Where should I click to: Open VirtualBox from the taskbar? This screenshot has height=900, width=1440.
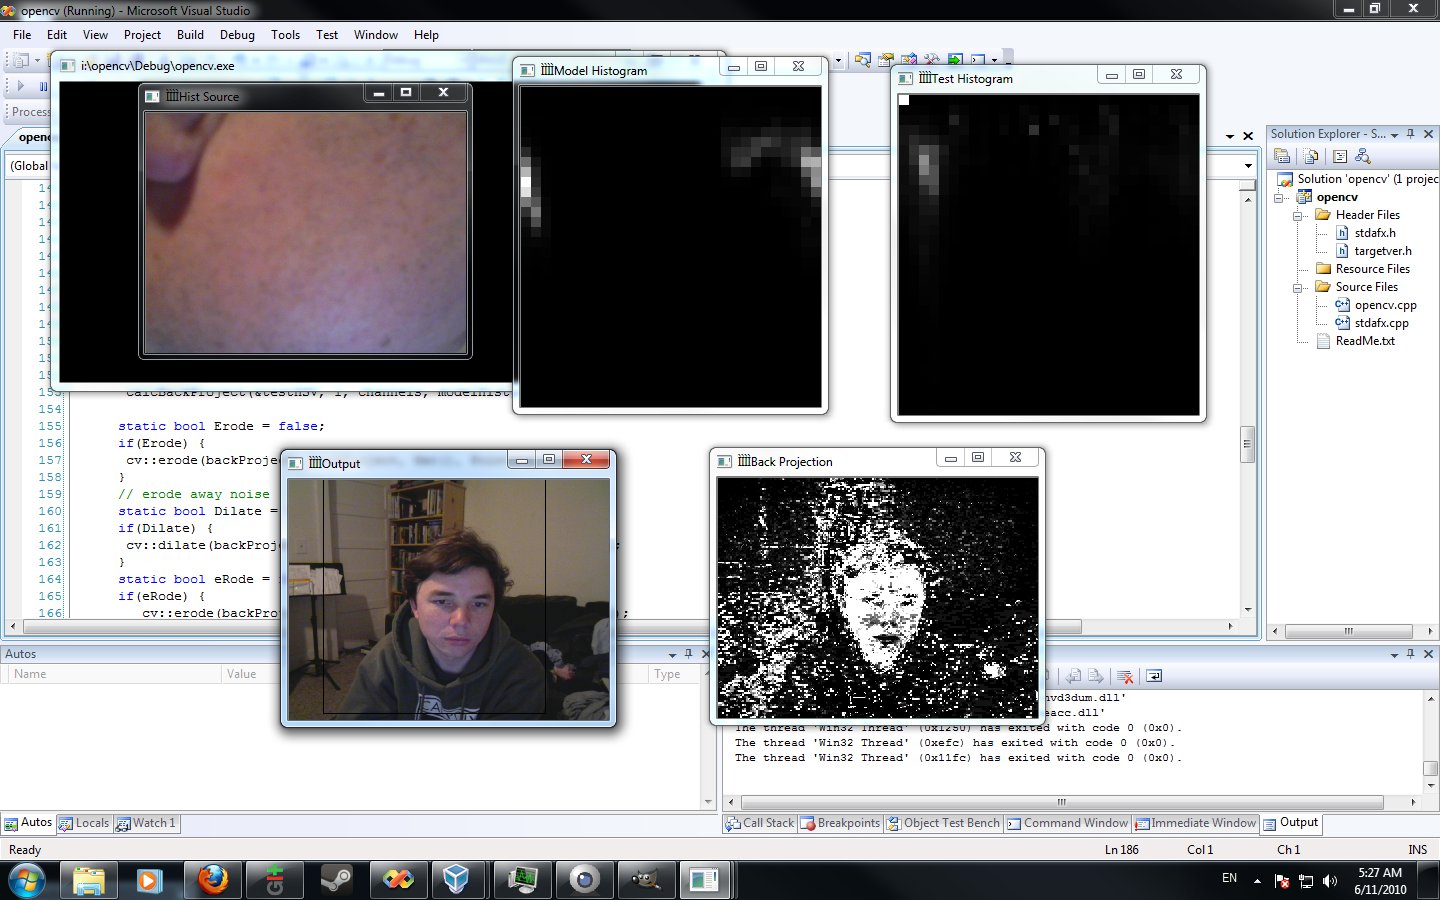click(x=457, y=880)
